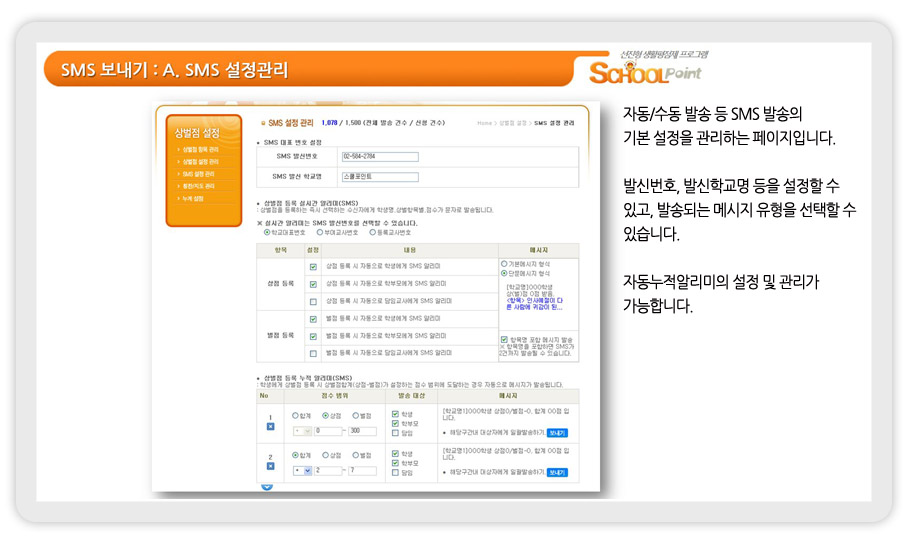Delete row 2 with the blue X icon
This screenshot has height=544, width=918.
[270, 465]
